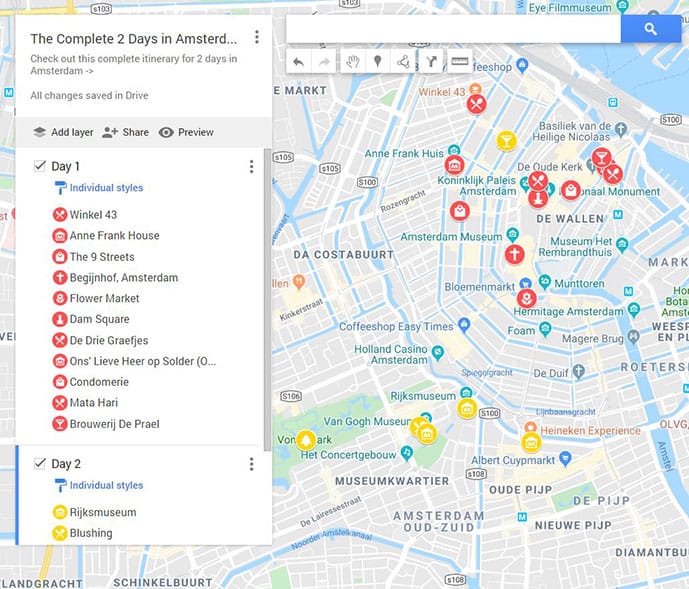
Task: Click the red Anne Frank Huis marker
Action: (454, 165)
